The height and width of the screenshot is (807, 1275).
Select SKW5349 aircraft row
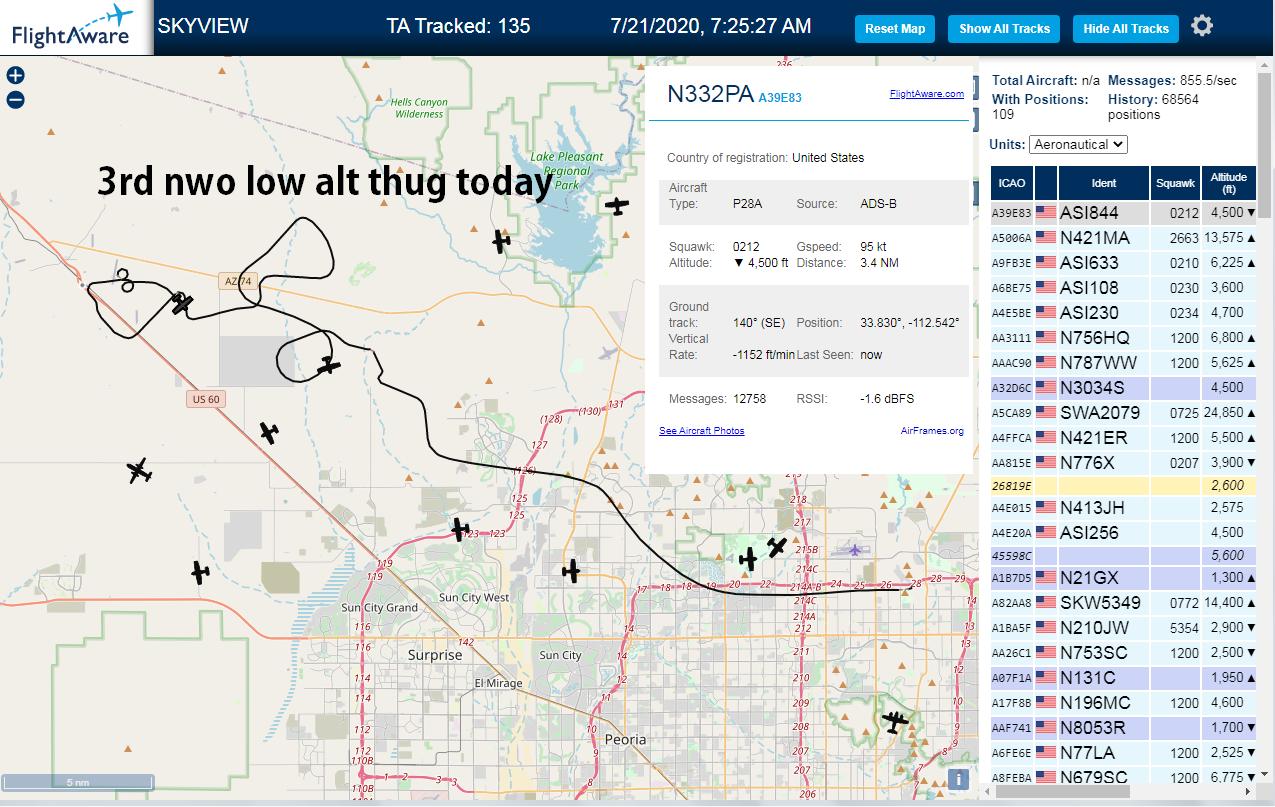pos(1123,602)
